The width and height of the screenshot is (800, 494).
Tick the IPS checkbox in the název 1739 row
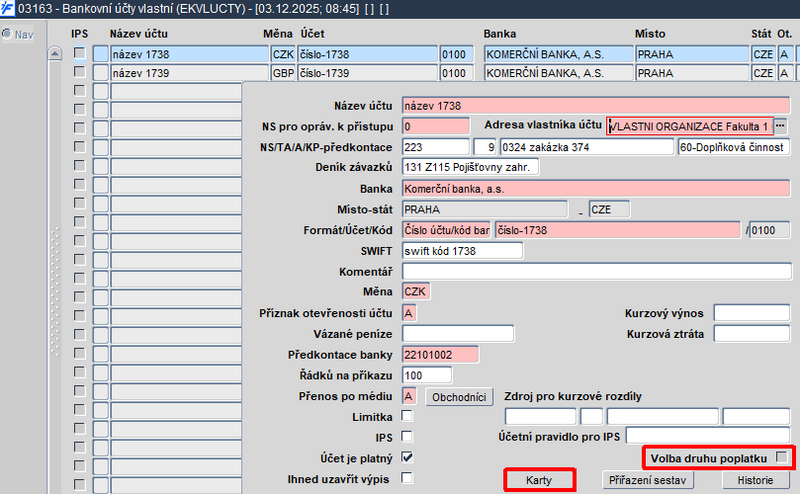(x=79, y=72)
